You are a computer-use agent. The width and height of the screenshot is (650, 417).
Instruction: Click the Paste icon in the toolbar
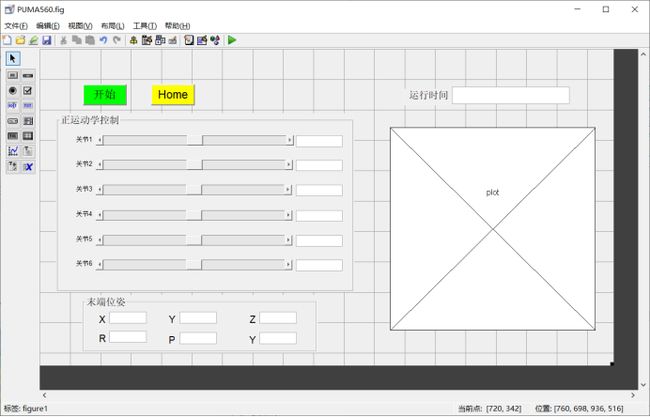pyautogui.click(x=90, y=40)
